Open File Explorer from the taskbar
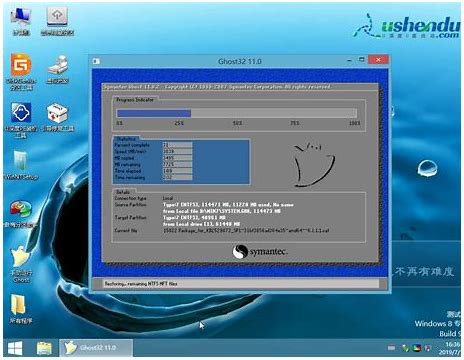Viewport: 464px width, 360px height. coord(44,349)
